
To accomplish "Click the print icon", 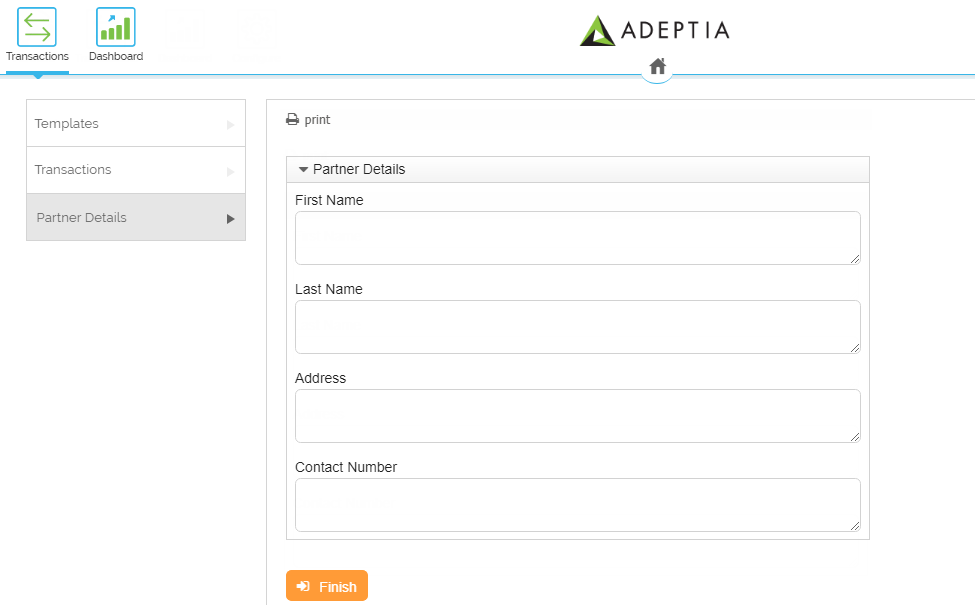I will [292, 120].
